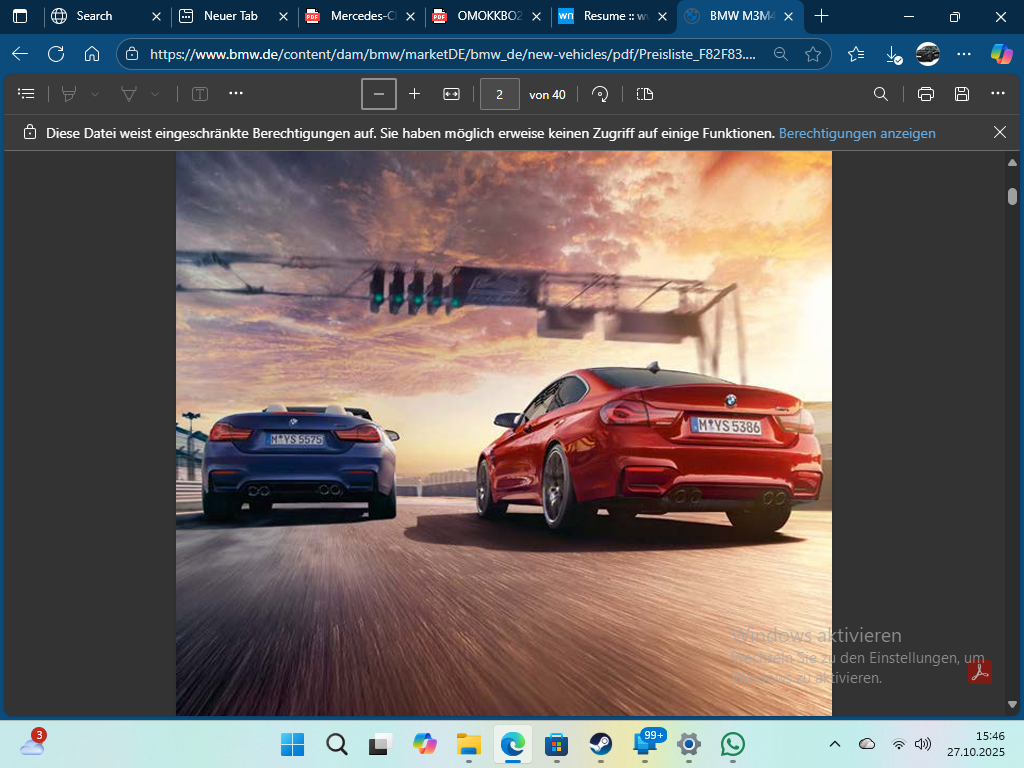Image resolution: width=1024 pixels, height=768 pixels.
Task: Open a new browser tab
Action: 822,16
